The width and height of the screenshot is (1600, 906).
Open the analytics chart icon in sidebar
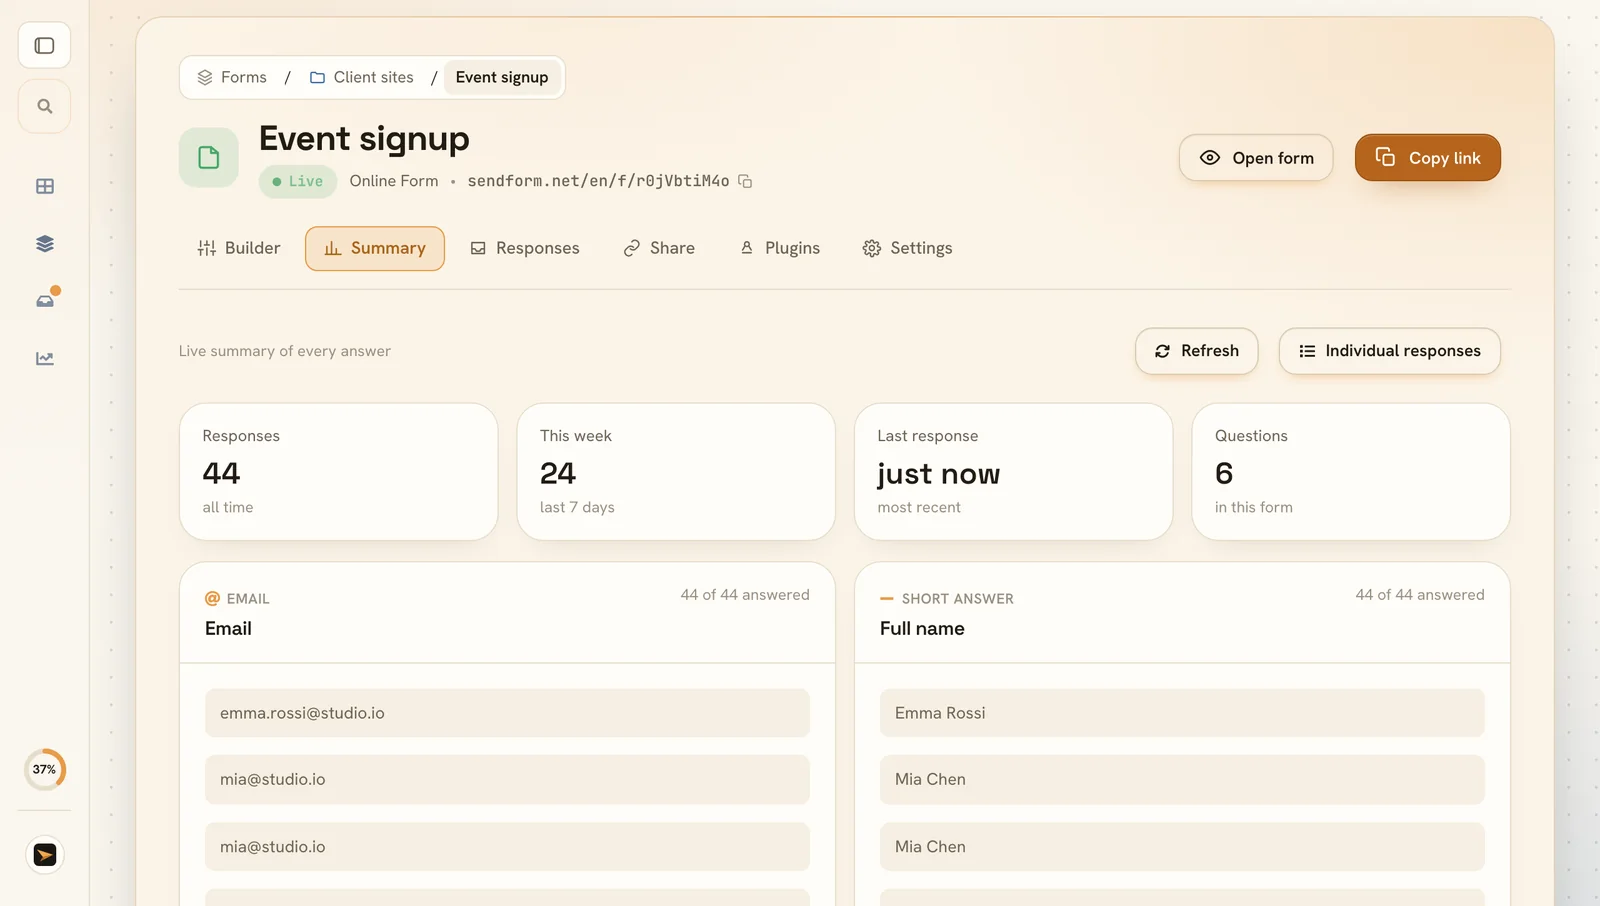[44, 358]
